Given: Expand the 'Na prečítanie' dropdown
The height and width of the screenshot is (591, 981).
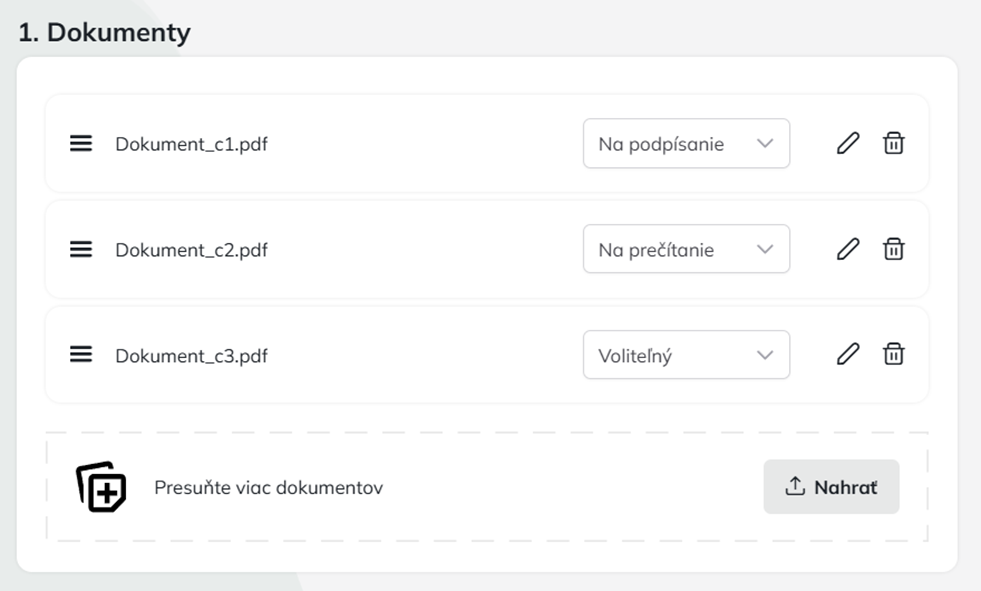Looking at the screenshot, I should [x=685, y=249].
